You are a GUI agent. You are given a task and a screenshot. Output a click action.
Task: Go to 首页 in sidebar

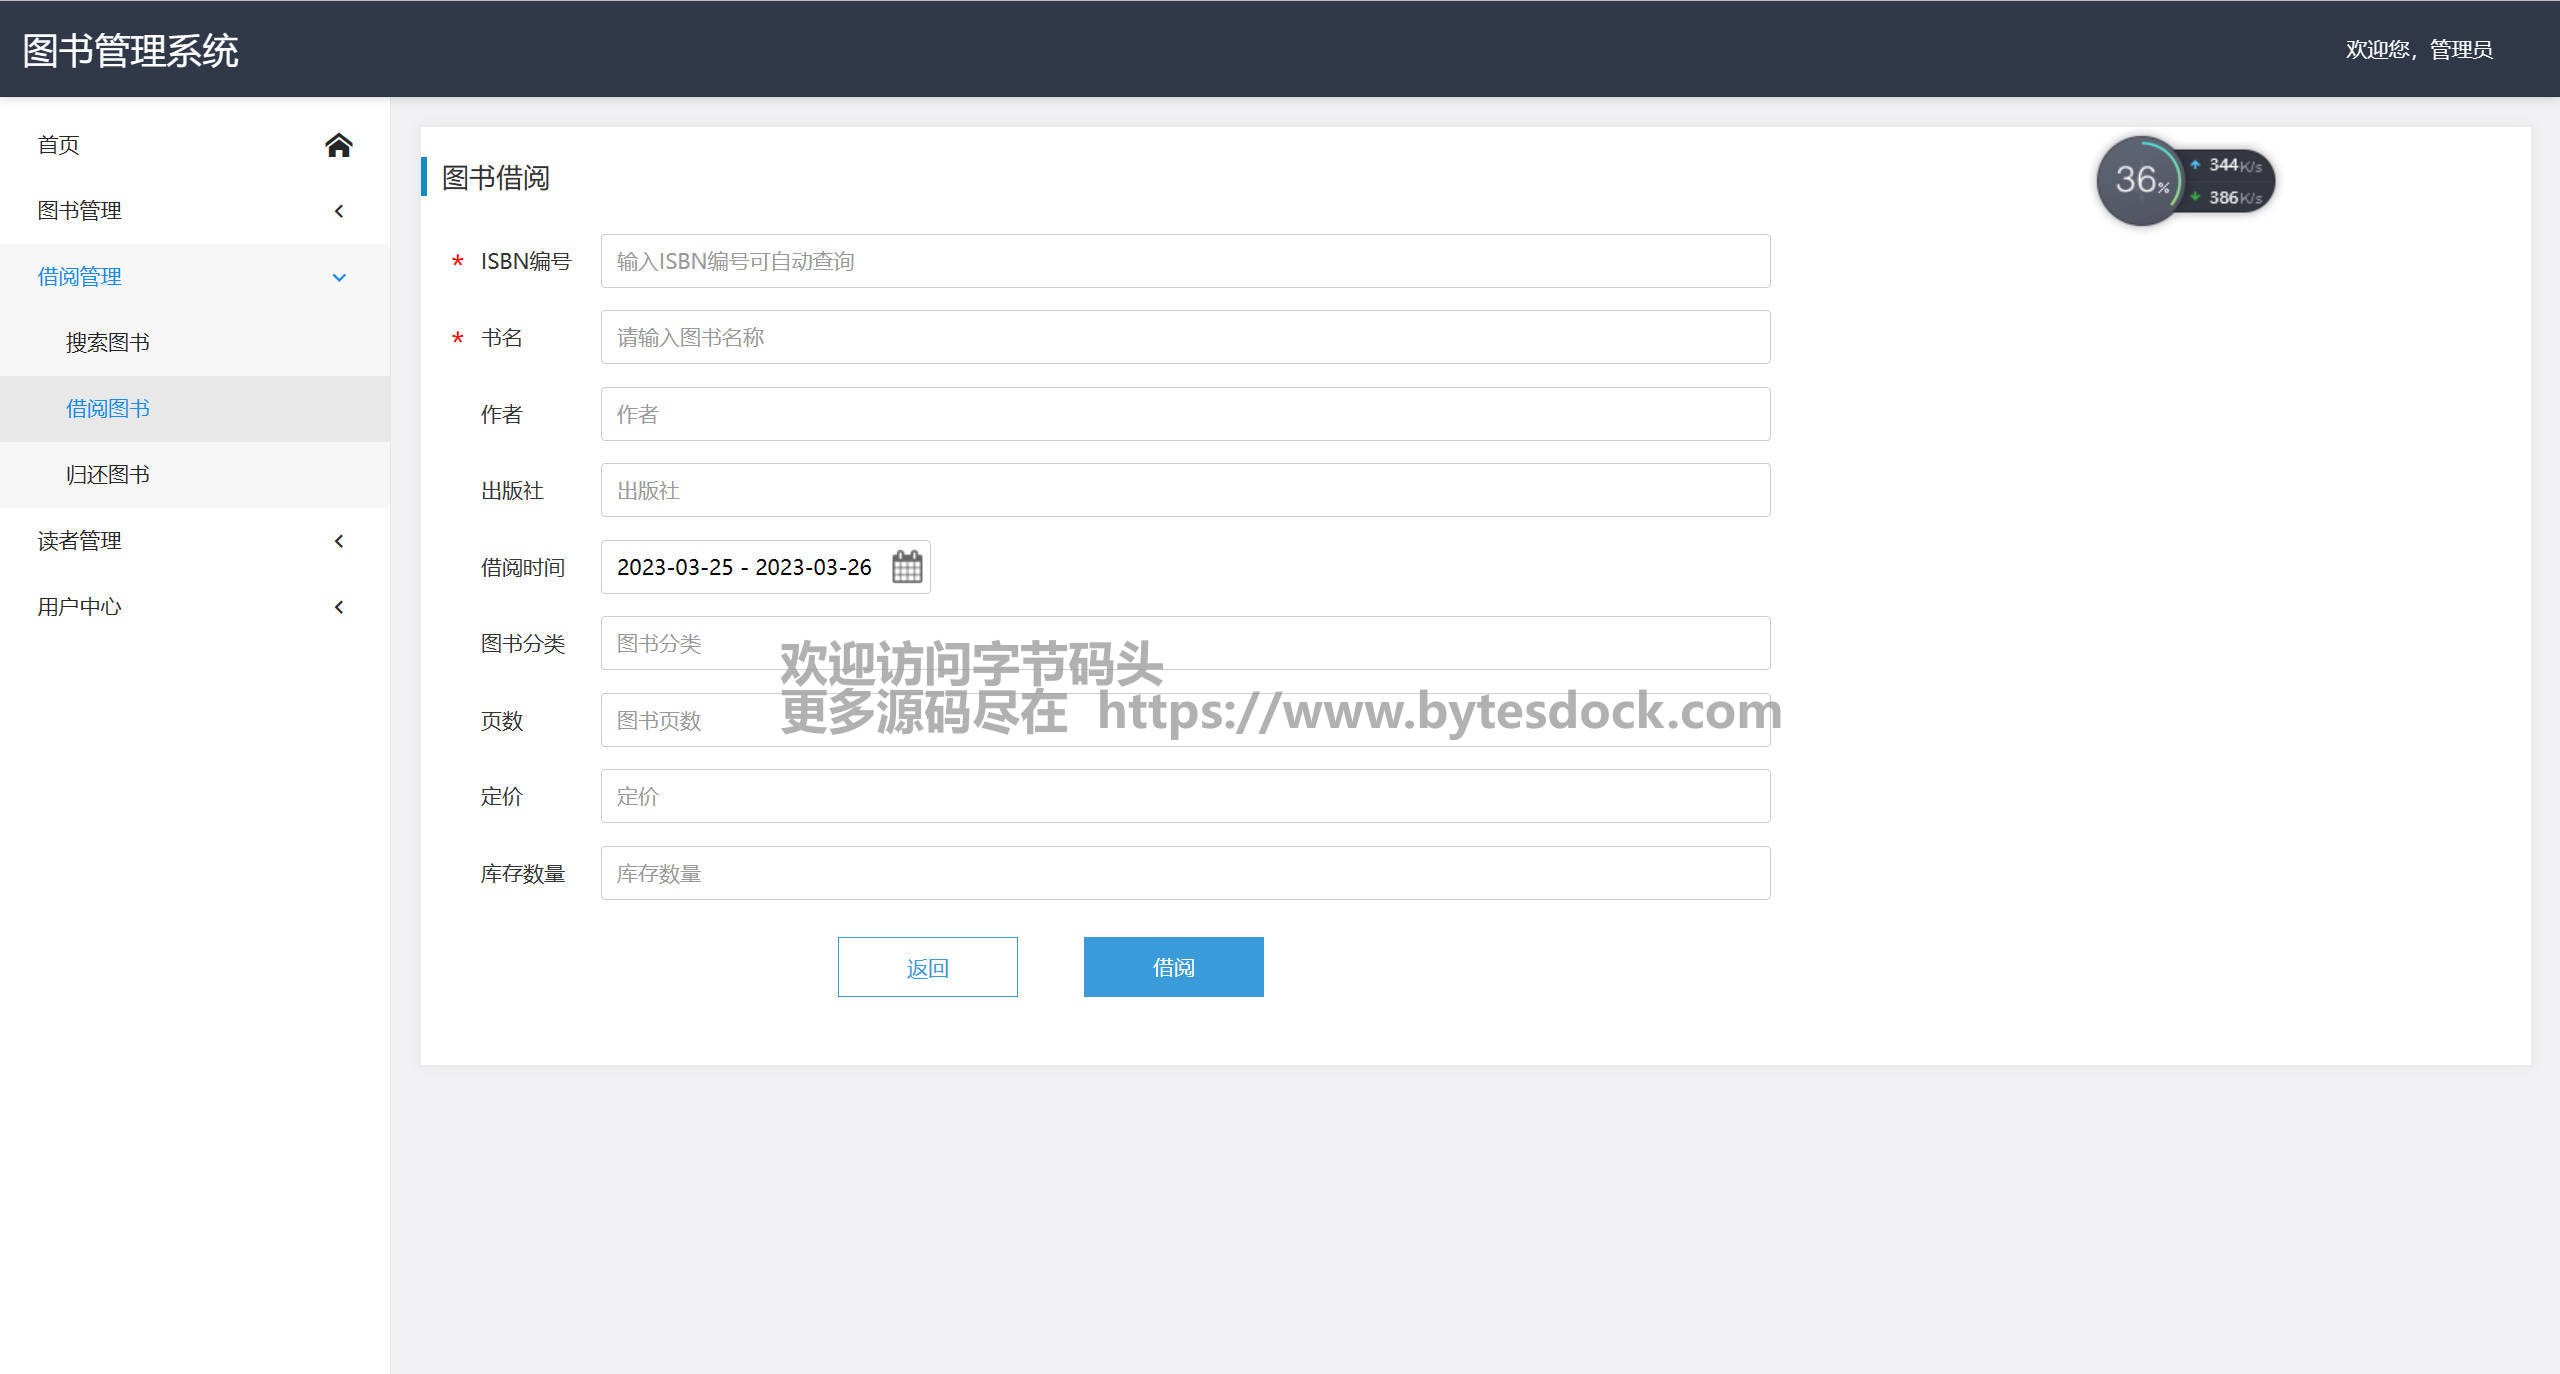pos(59,145)
